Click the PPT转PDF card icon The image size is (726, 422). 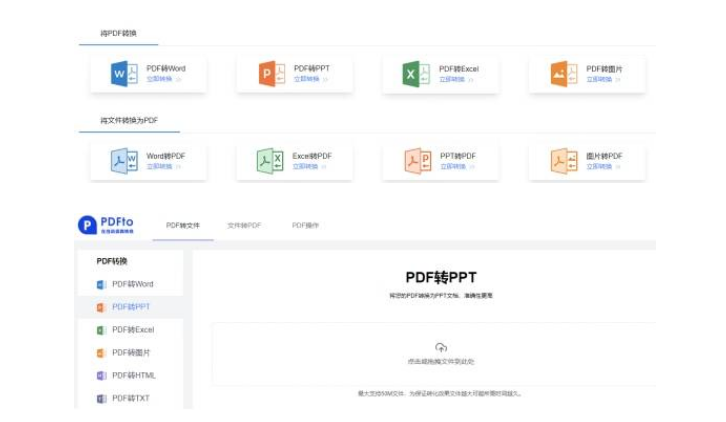(418, 161)
